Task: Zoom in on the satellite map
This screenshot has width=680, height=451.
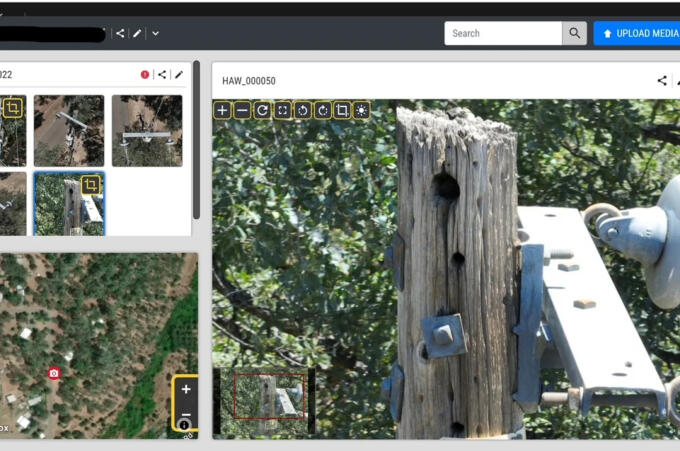Action: [186, 389]
